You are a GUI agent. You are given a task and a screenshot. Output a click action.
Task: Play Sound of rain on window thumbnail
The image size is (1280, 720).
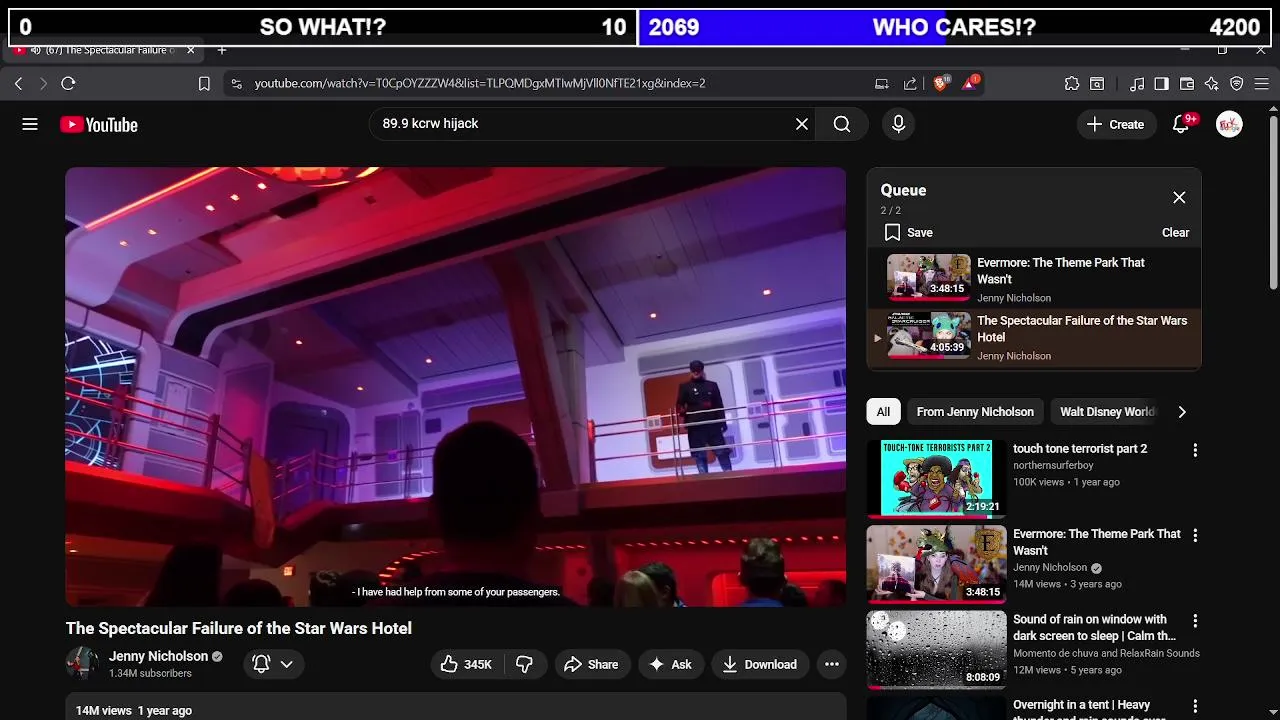click(x=936, y=649)
